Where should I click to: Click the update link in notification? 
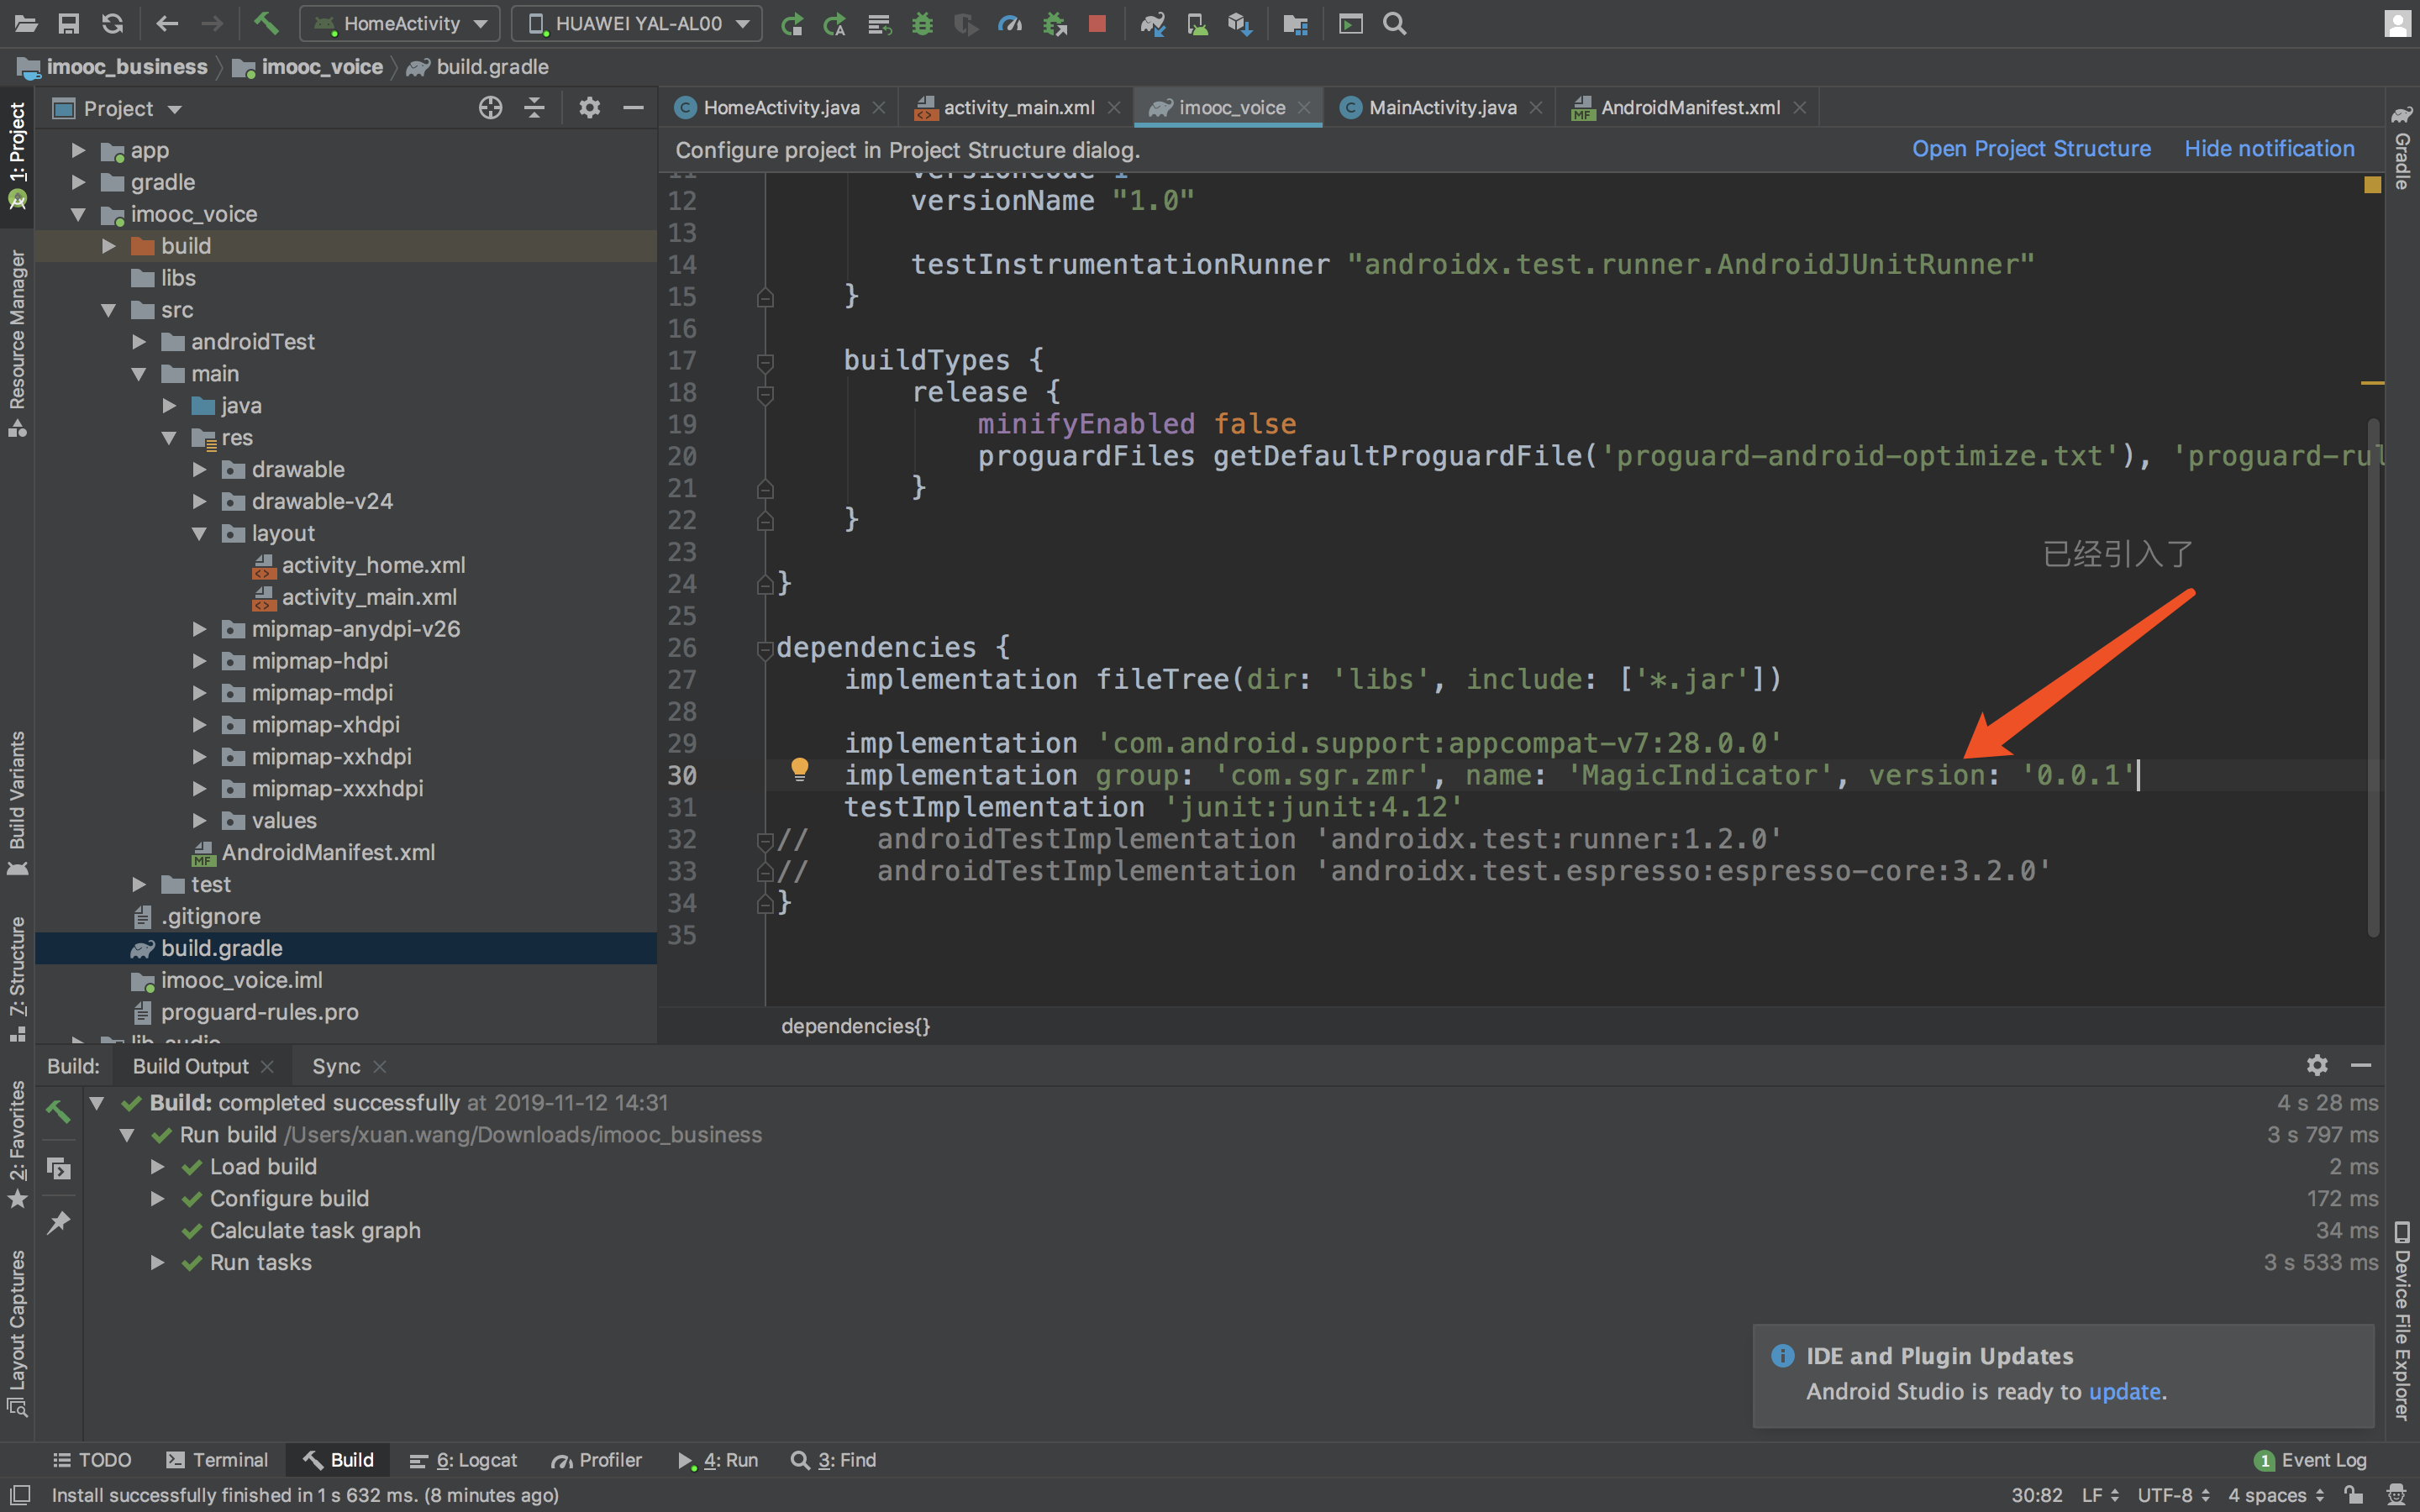pyautogui.click(x=2124, y=1391)
